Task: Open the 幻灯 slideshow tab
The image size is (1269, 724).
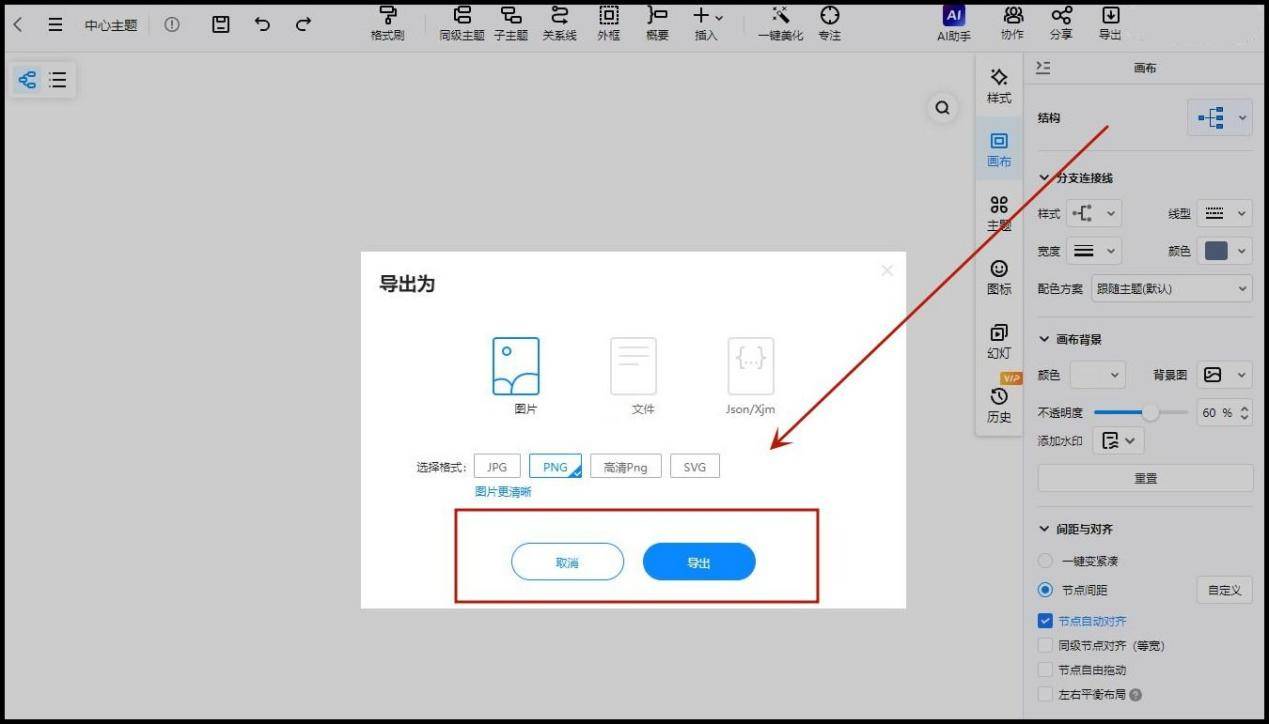Action: click(999, 341)
